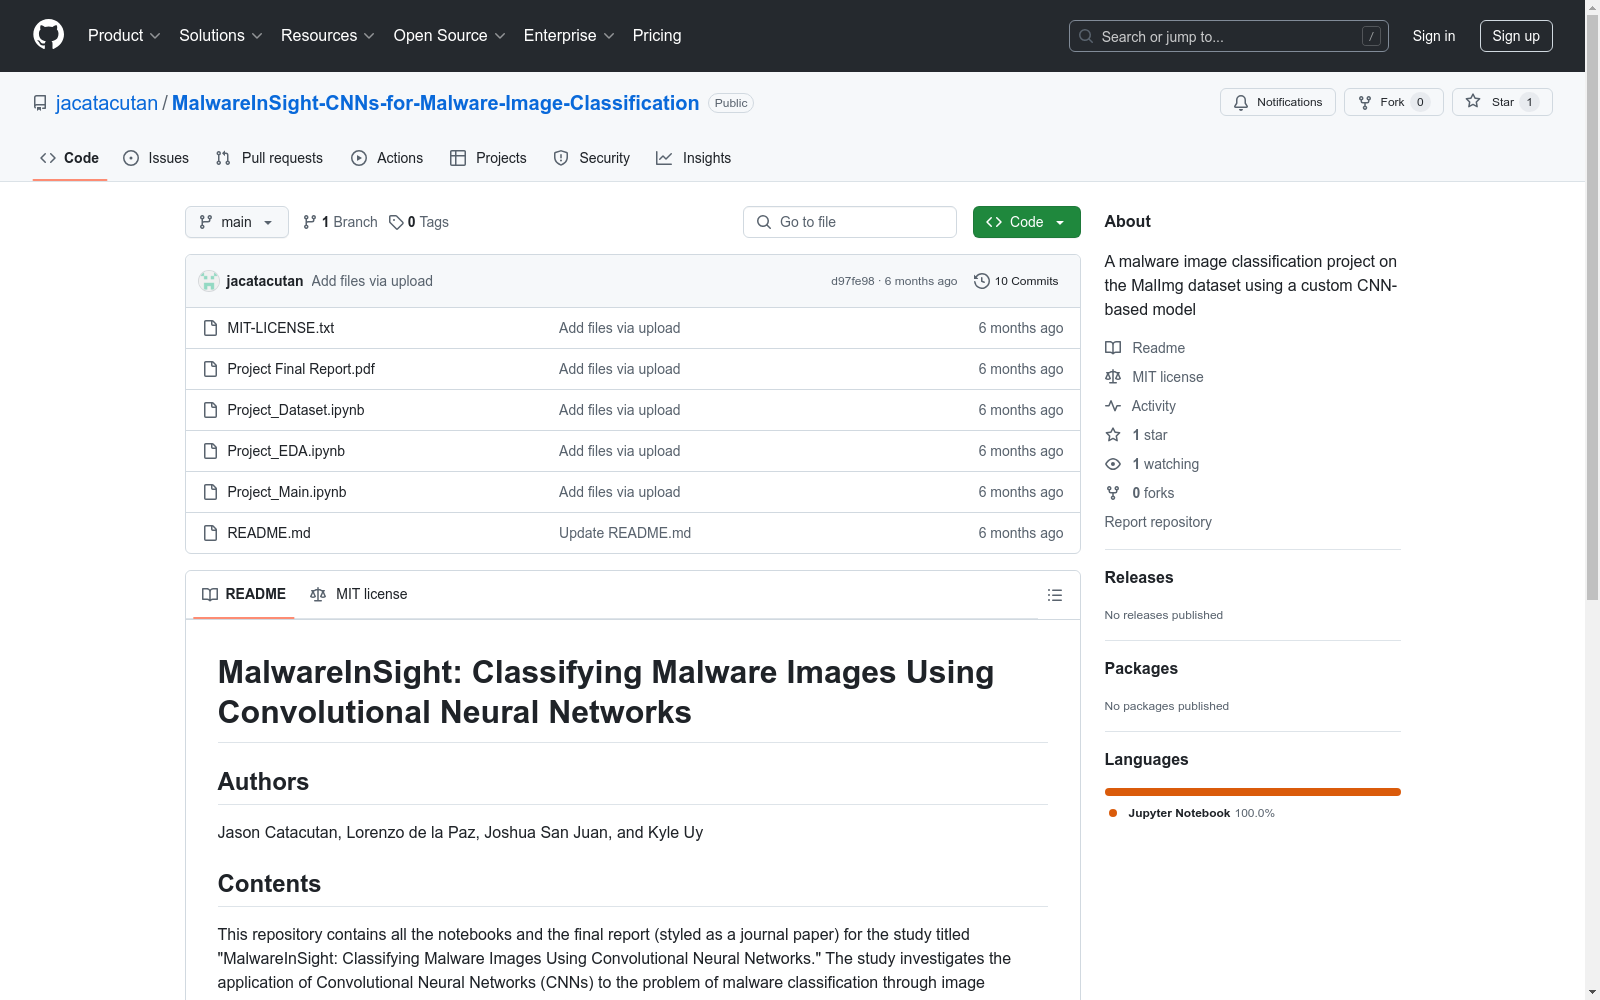The width and height of the screenshot is (1600, 1000).
Task: Click magnifier icon in Go to file box
Action: point(764,222)
